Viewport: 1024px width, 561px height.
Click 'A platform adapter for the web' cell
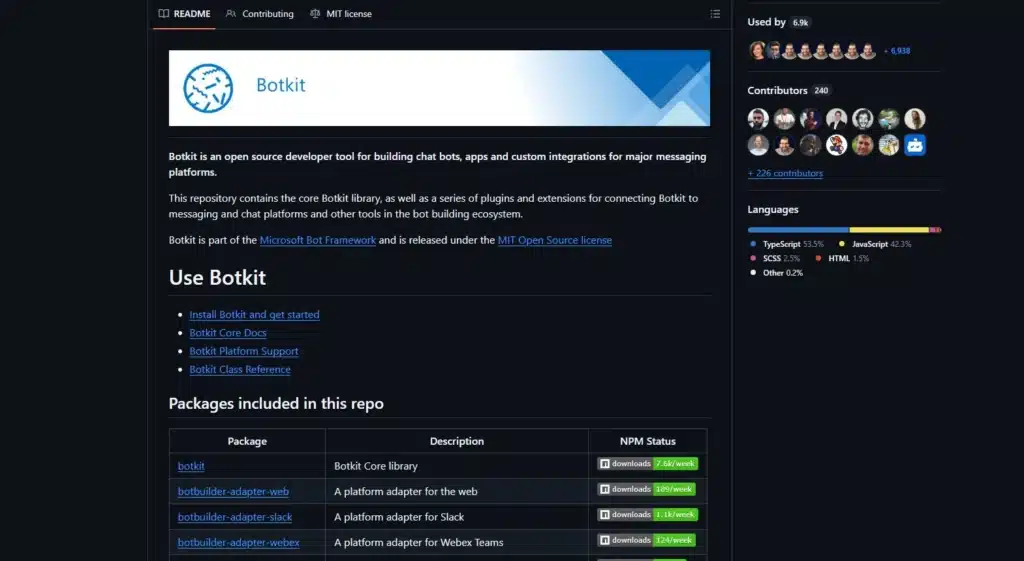(x=456, y=491)
